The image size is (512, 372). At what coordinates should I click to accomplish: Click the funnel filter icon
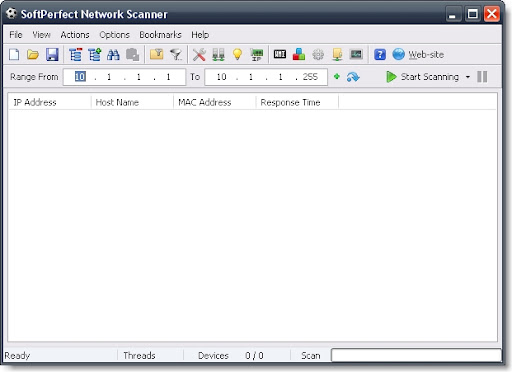click(176, 54)
